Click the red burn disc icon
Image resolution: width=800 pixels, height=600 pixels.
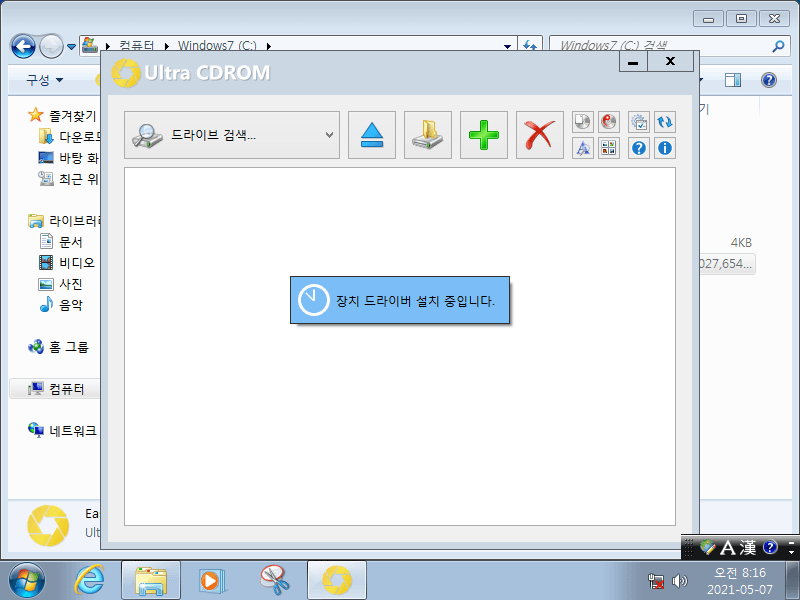click(x=609, y=122)
